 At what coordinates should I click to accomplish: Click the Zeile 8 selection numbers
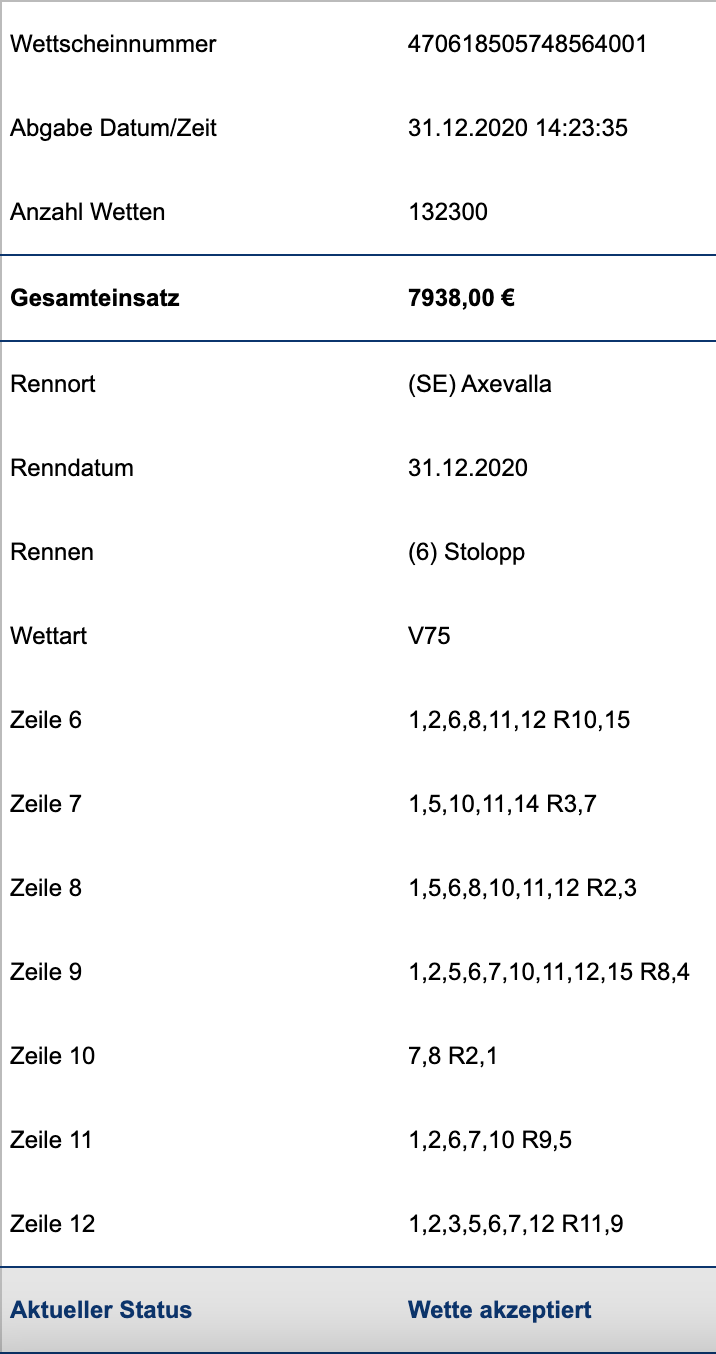[525, 888]
